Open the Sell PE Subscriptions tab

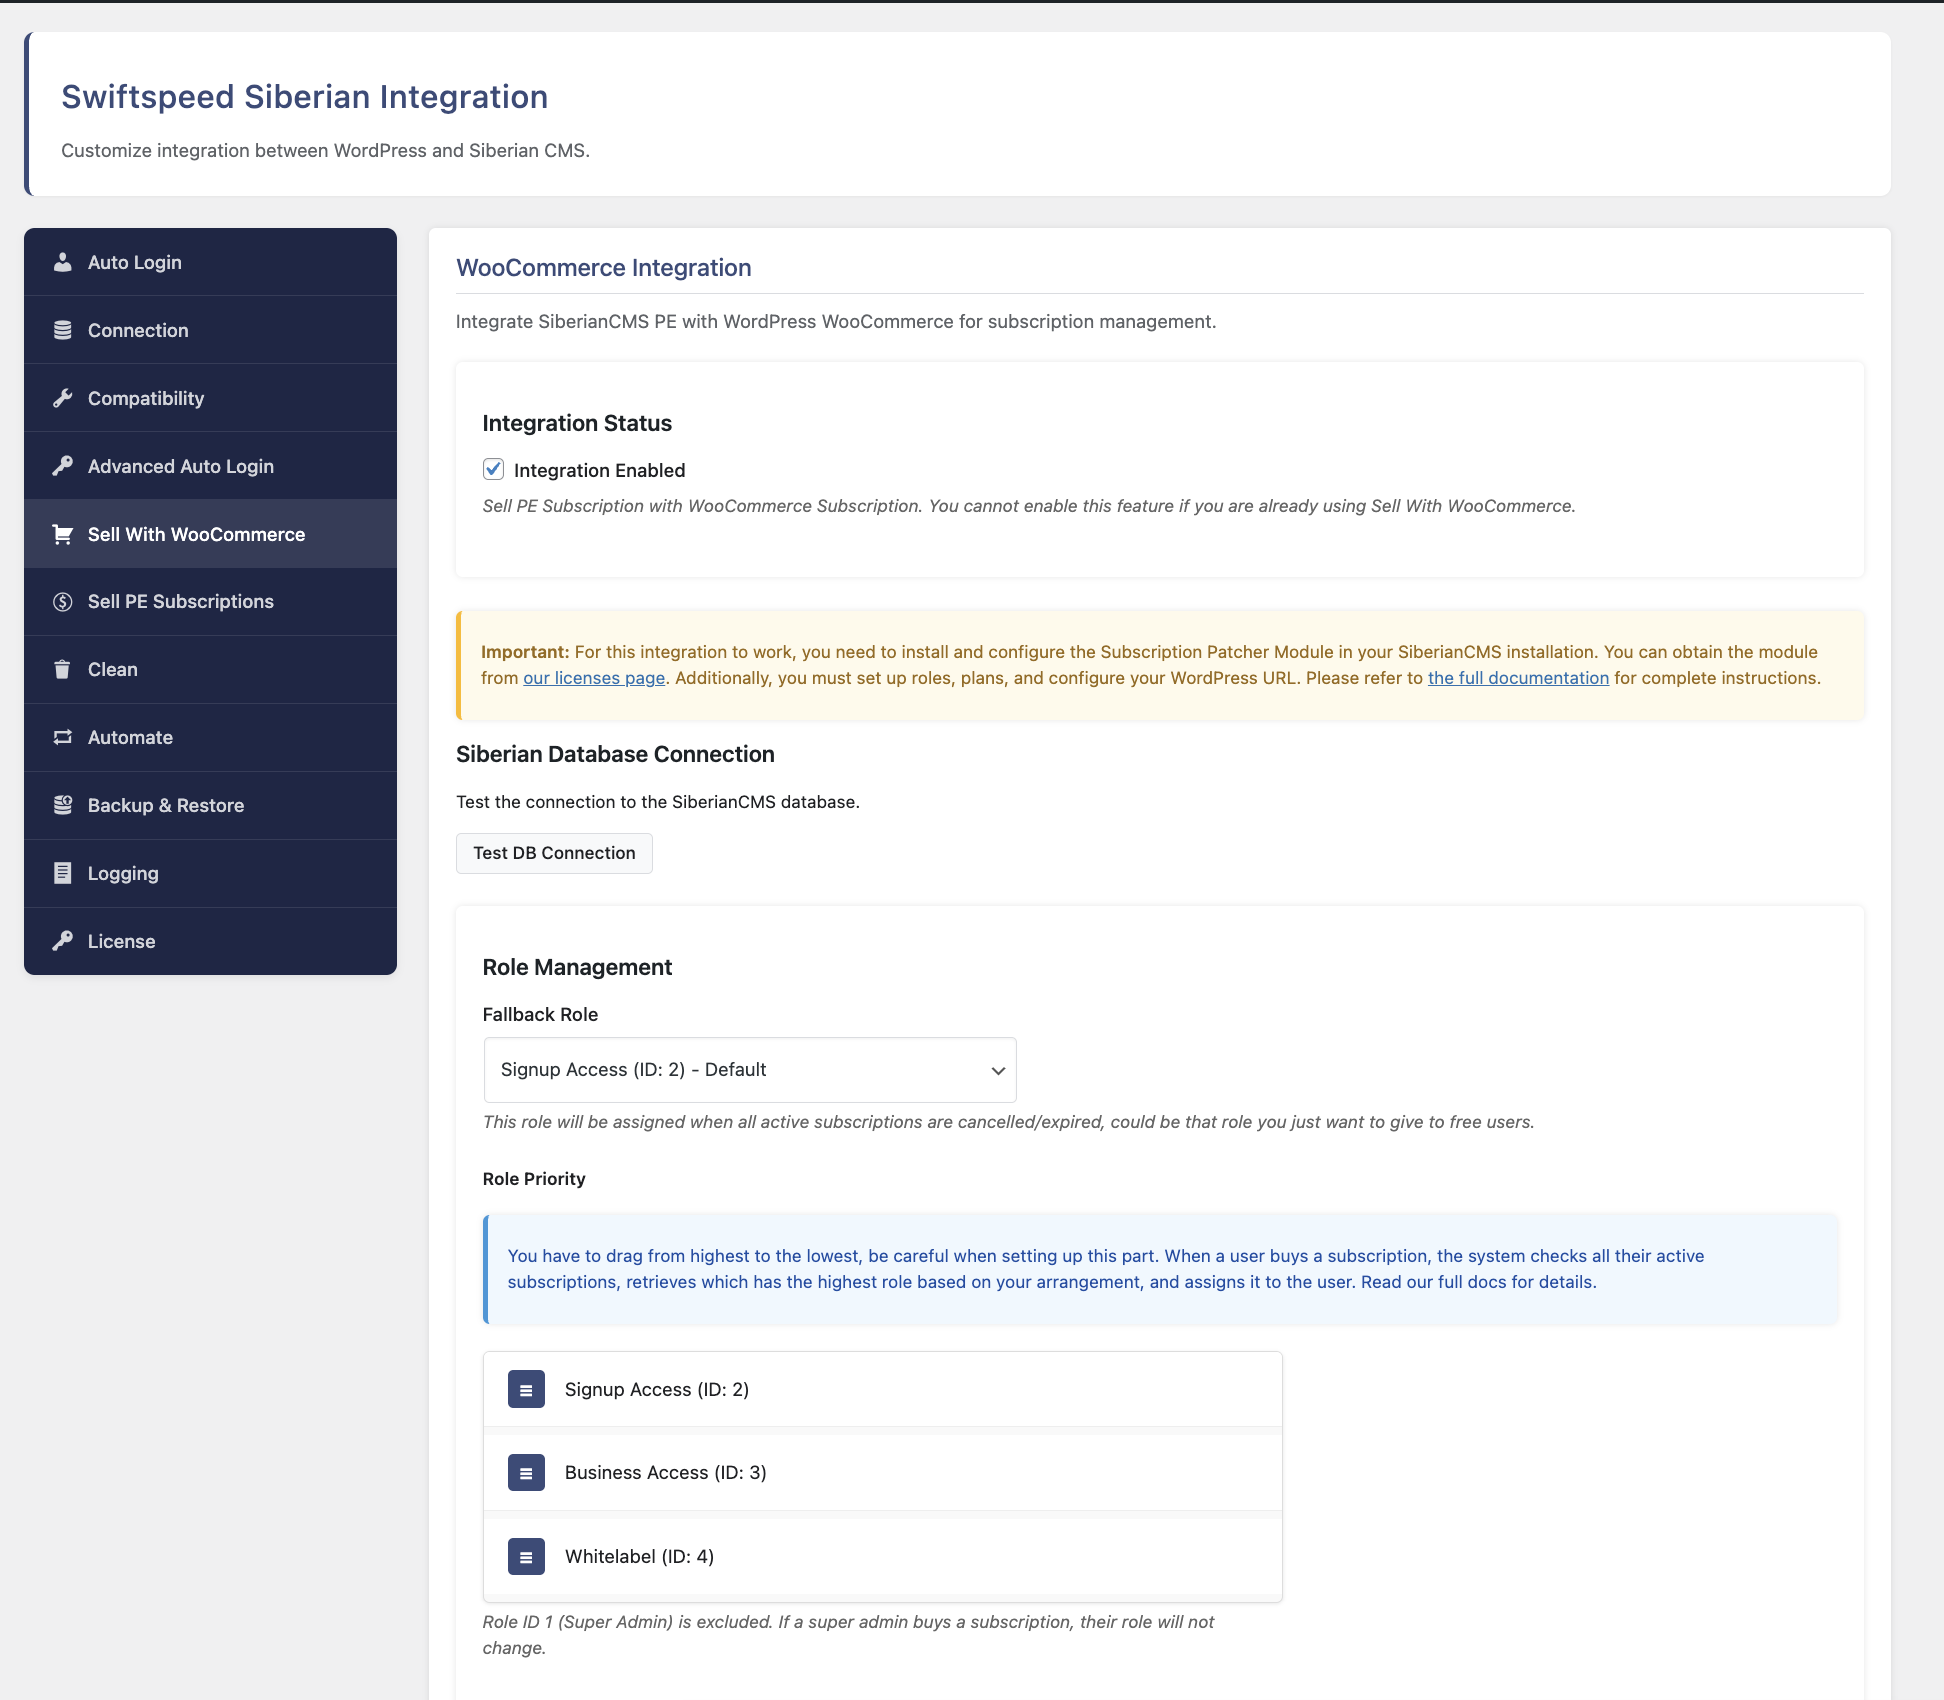[210, 602]
